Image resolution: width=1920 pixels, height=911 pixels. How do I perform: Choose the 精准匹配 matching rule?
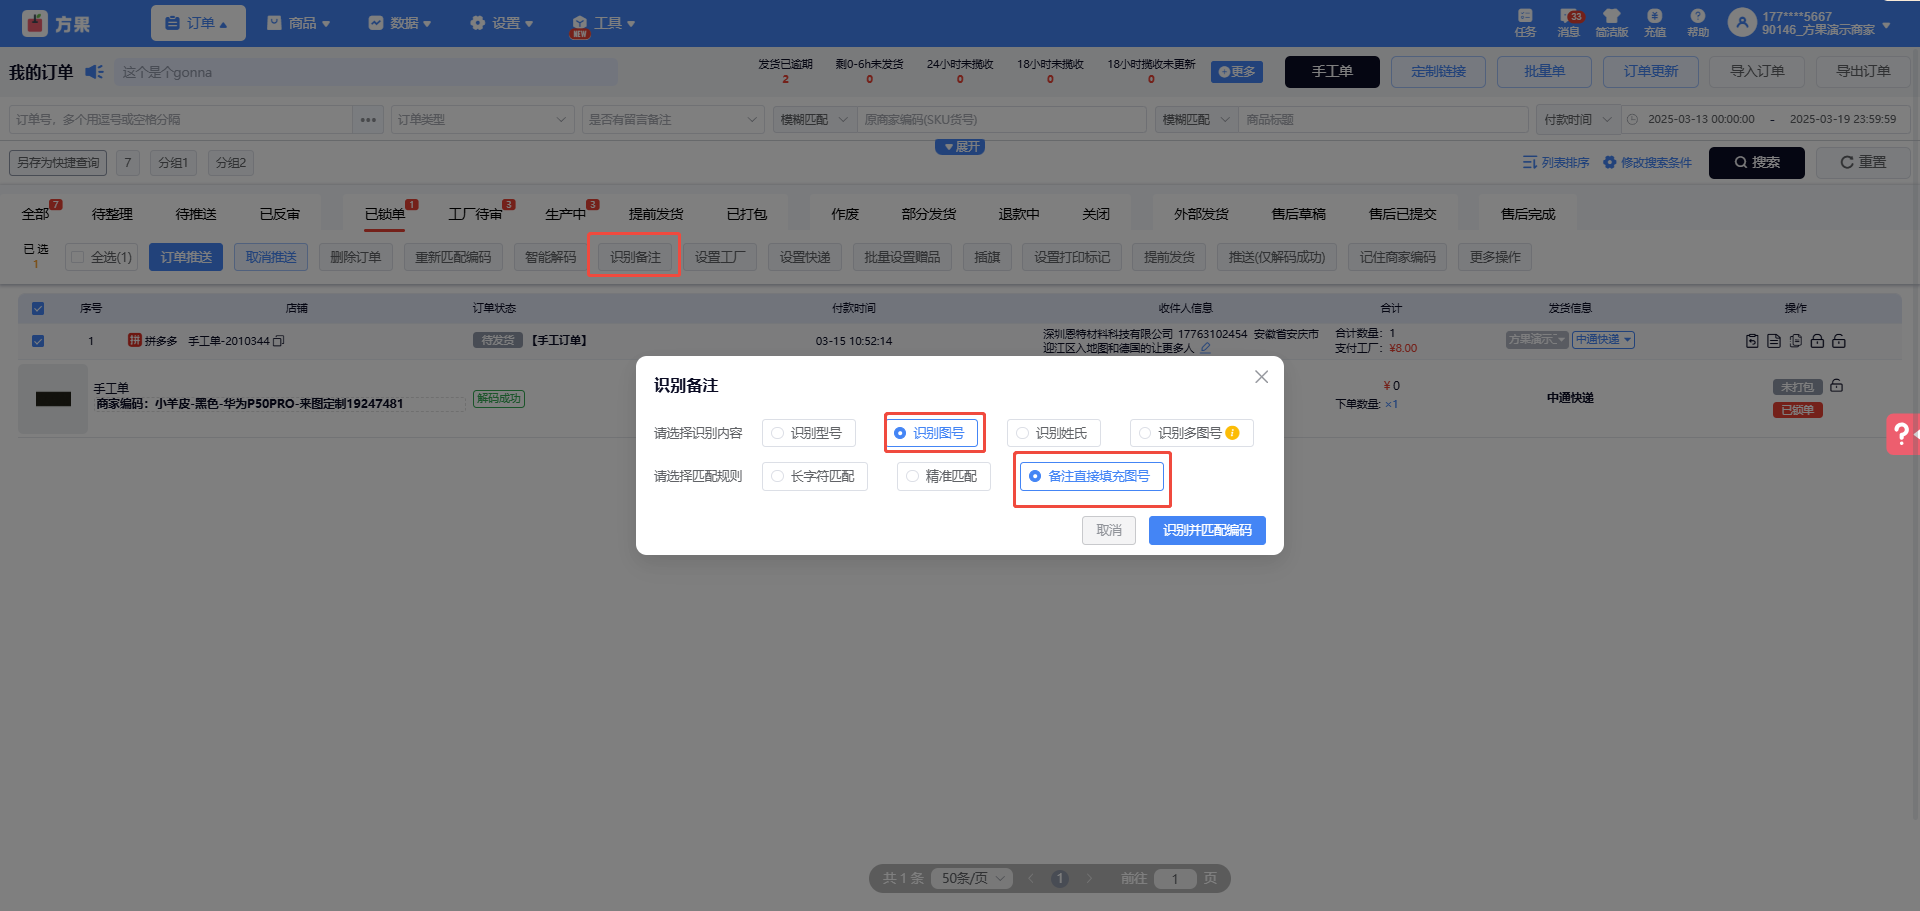pos(943,476)
